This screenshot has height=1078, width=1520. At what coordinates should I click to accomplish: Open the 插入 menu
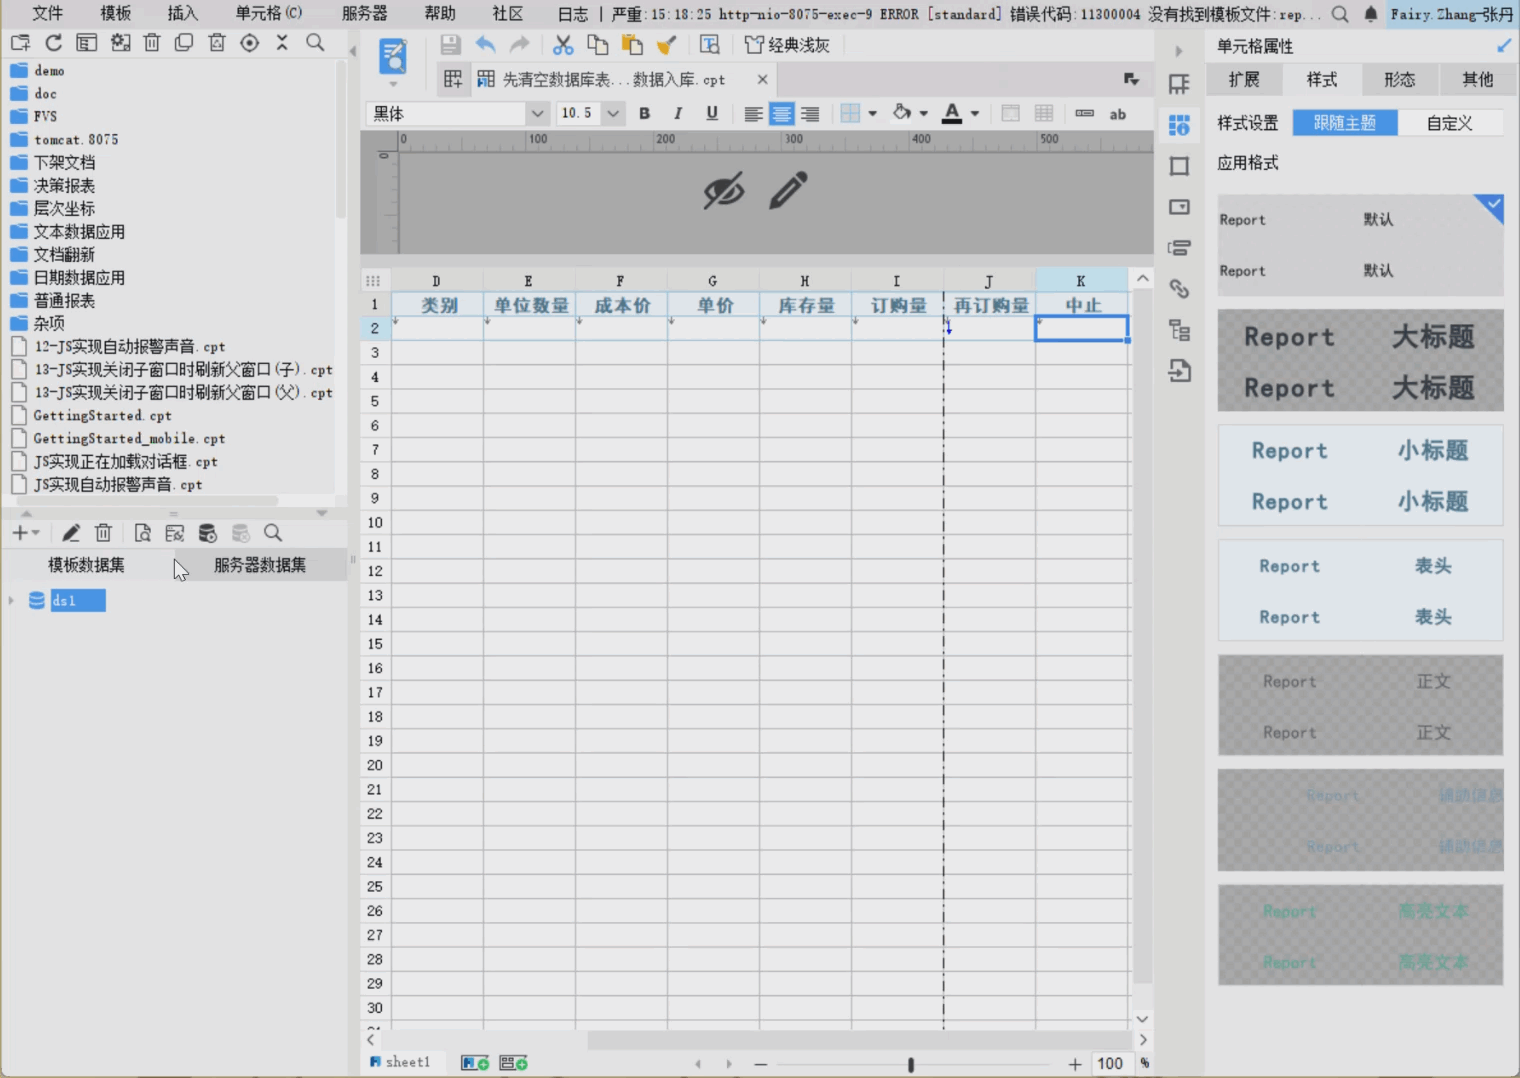[182, 13]
